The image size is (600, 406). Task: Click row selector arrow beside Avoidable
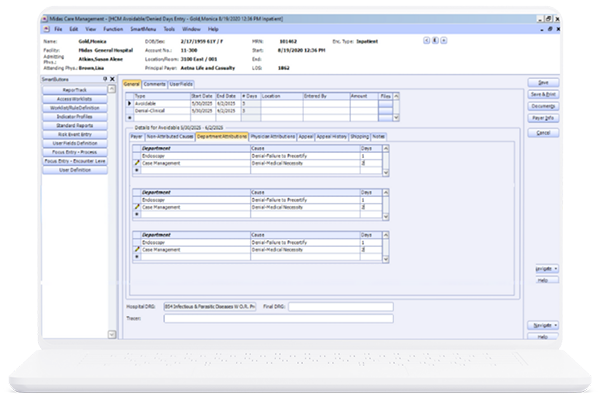pos(129,103)
